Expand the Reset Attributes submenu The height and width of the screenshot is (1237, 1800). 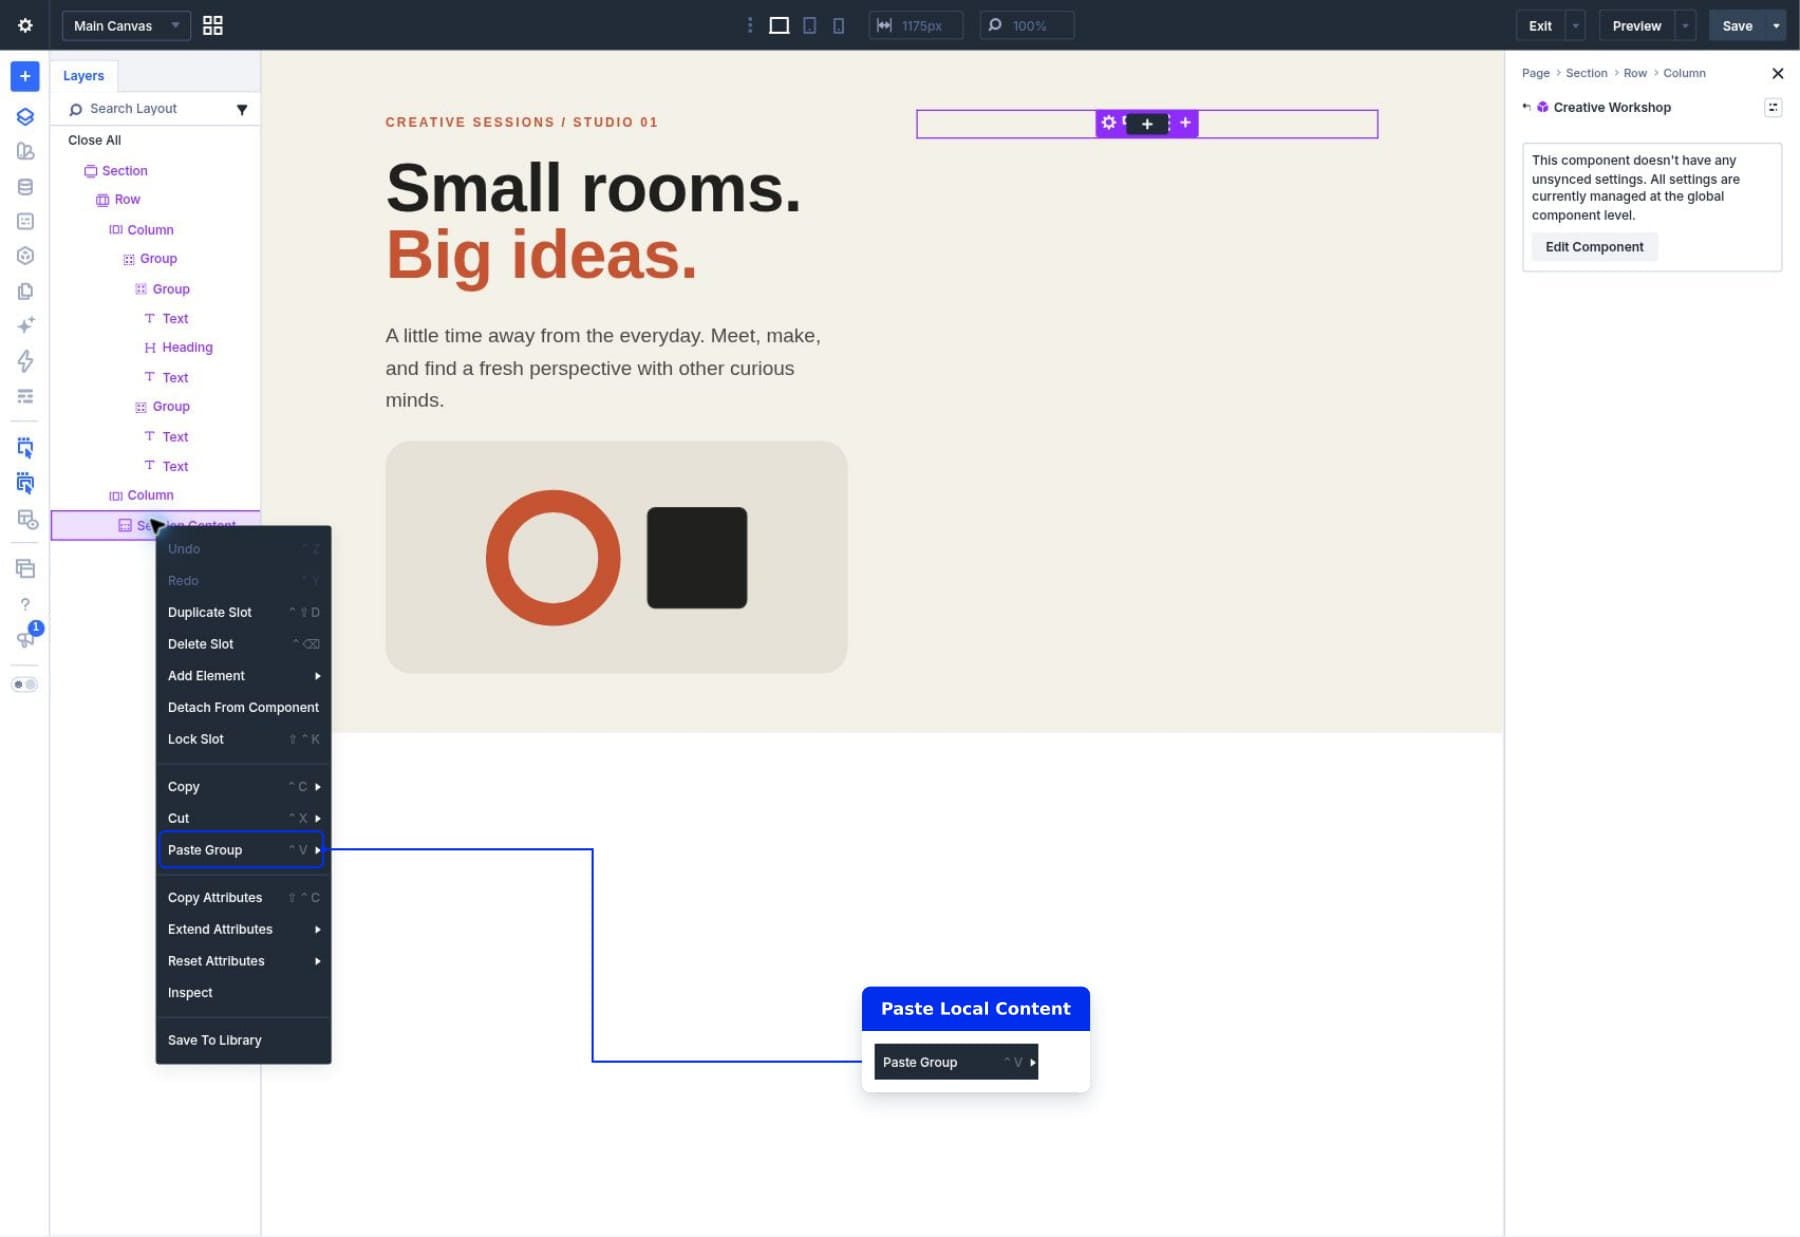click(243, 961)
